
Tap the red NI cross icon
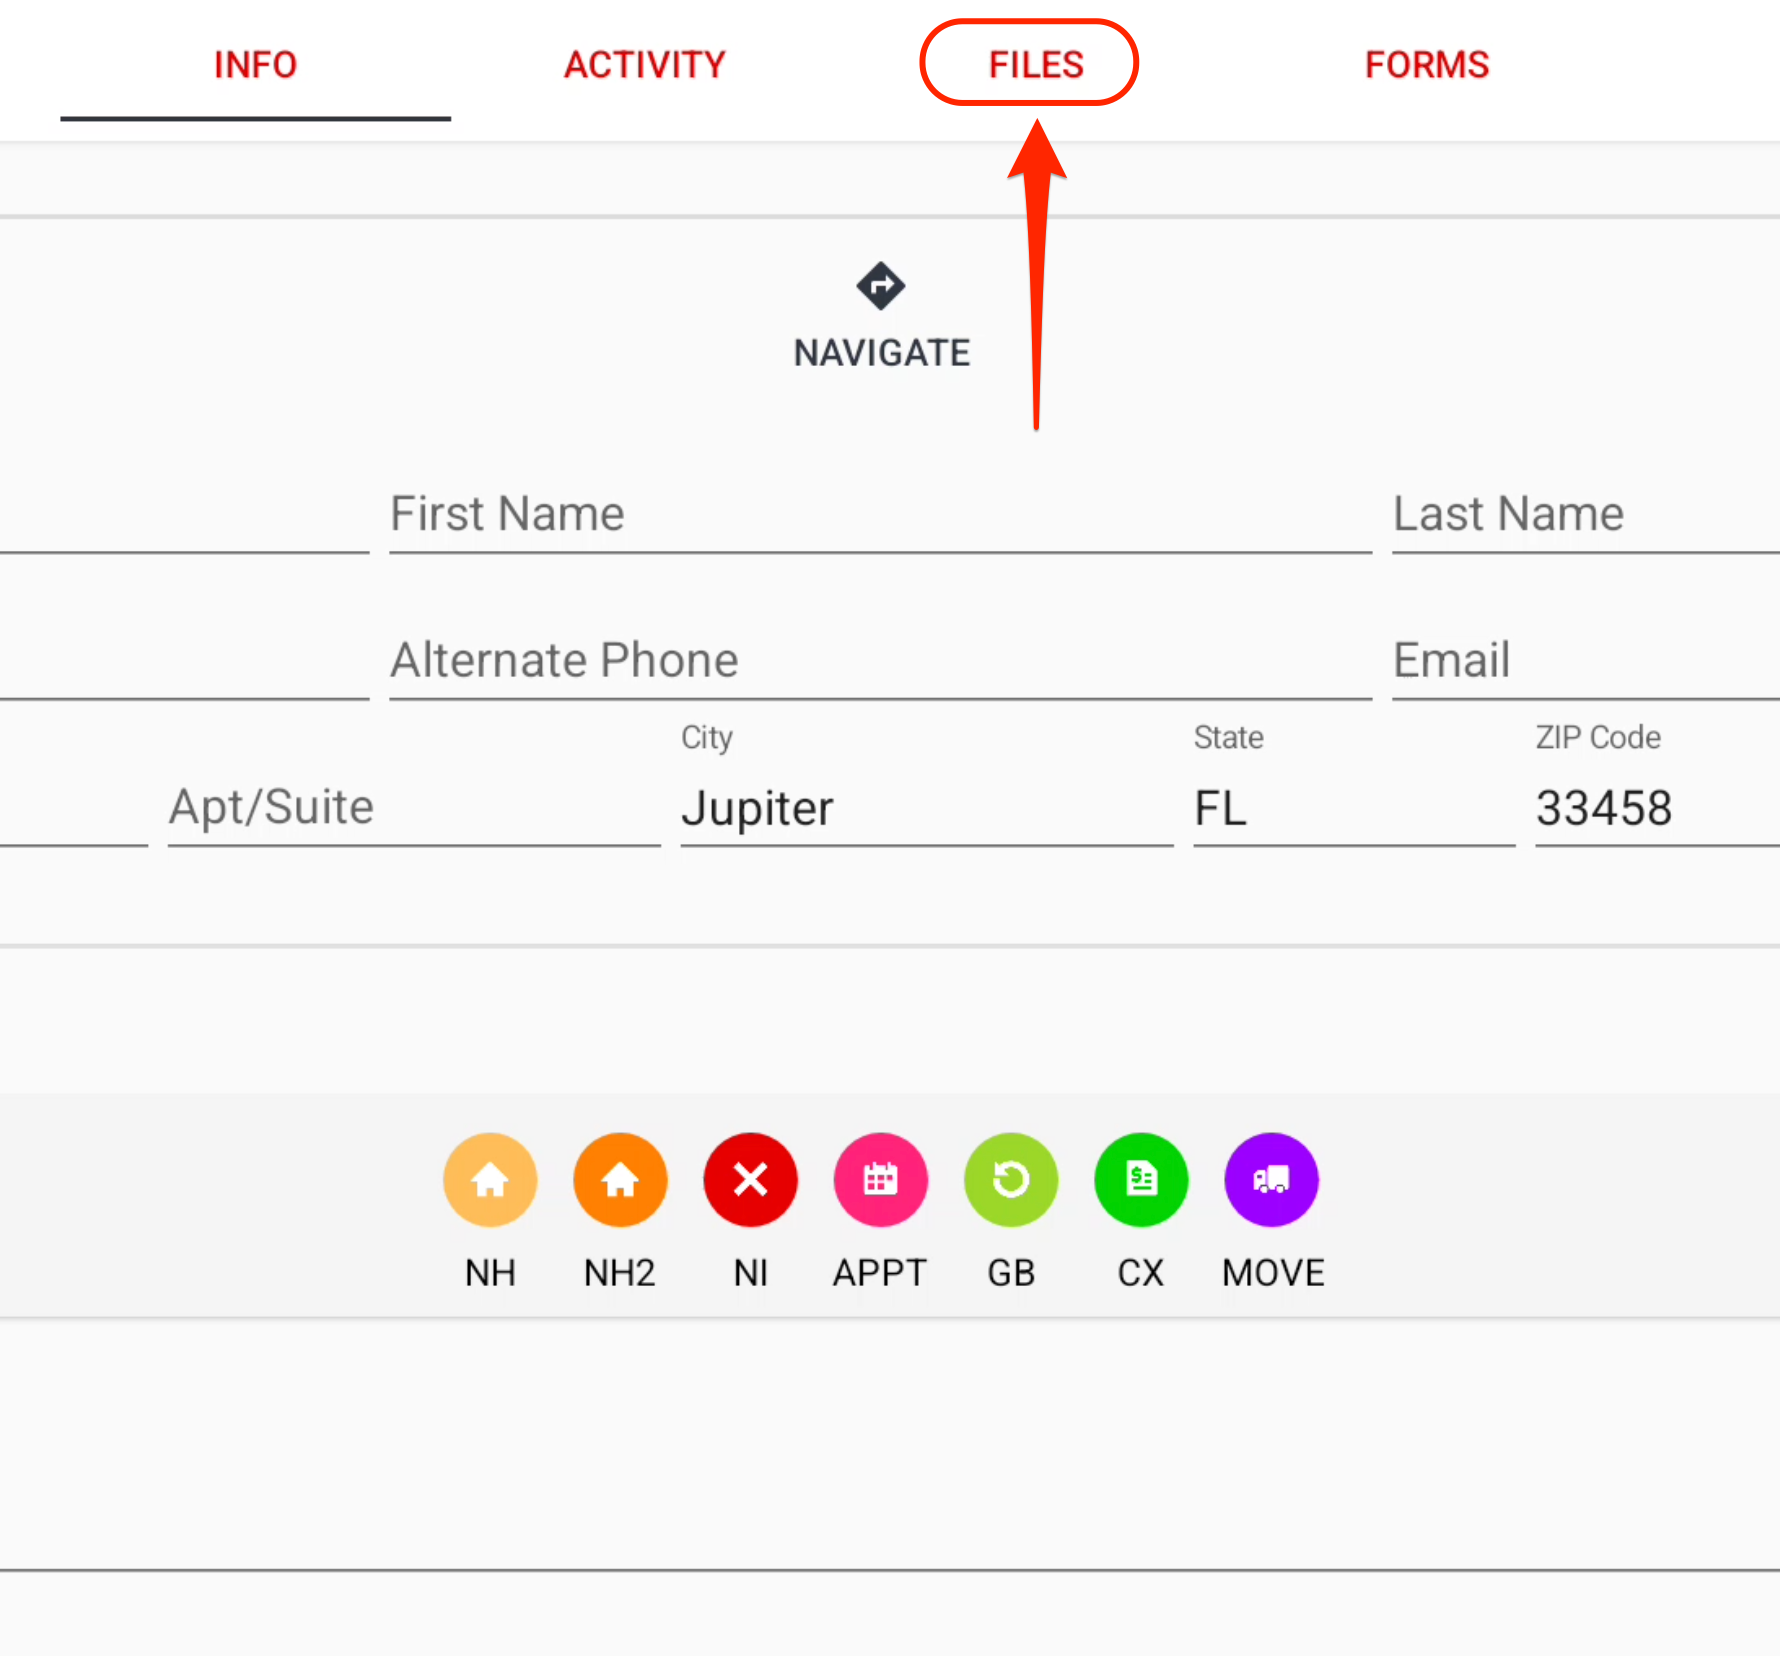[751, 1180]
